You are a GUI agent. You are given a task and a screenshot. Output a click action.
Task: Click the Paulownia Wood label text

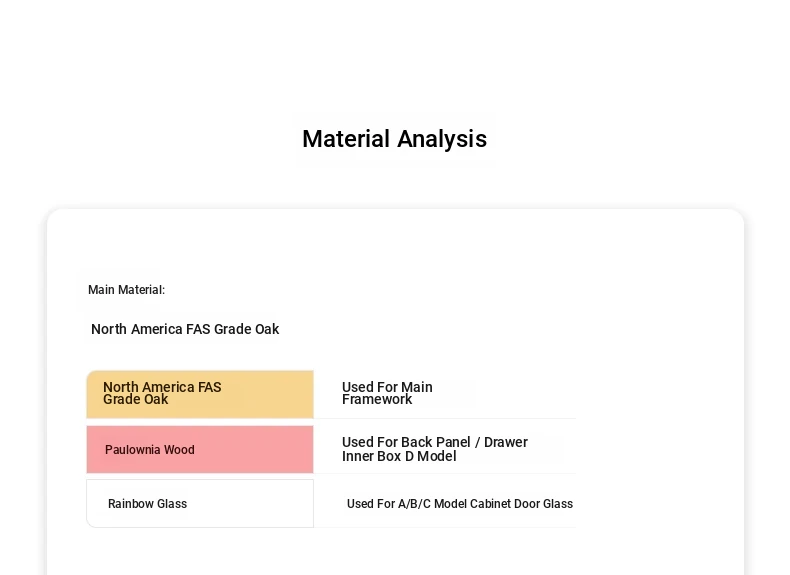[150, 450]
